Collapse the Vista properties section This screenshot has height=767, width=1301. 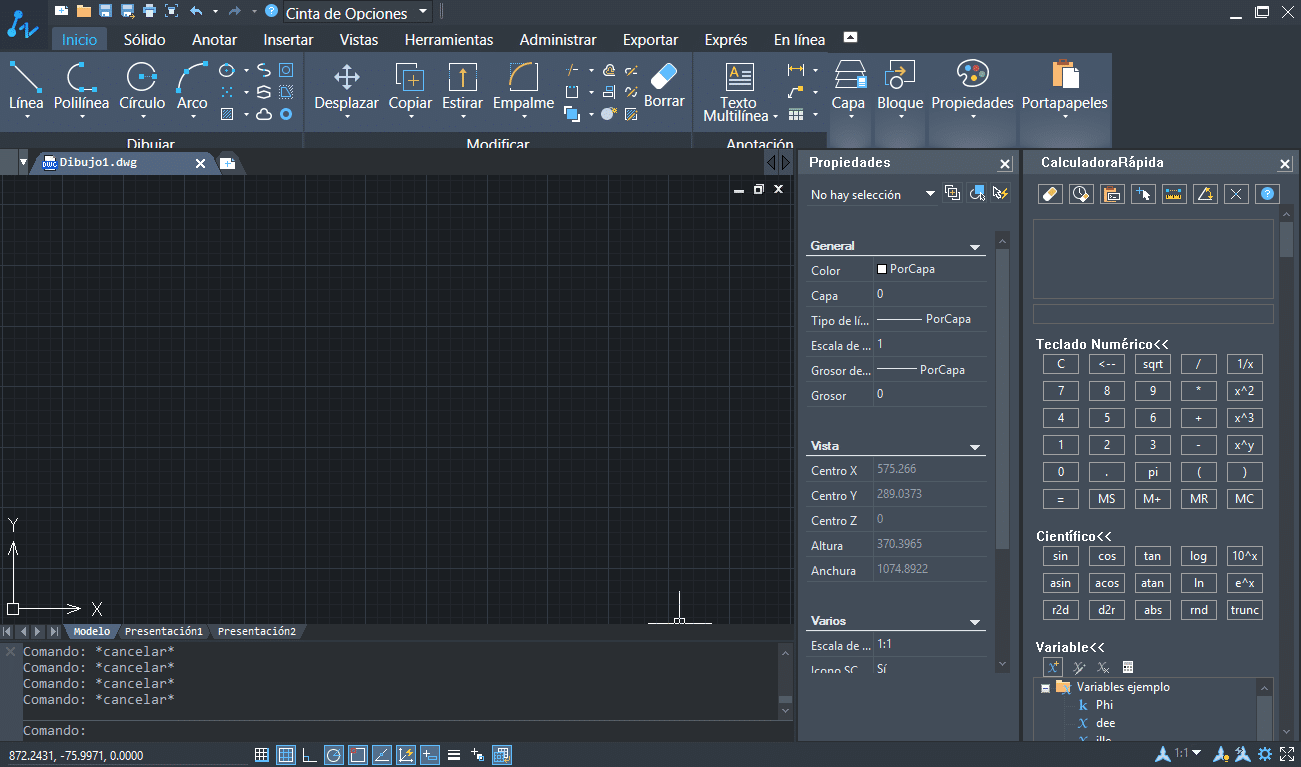tap(975, 447)
